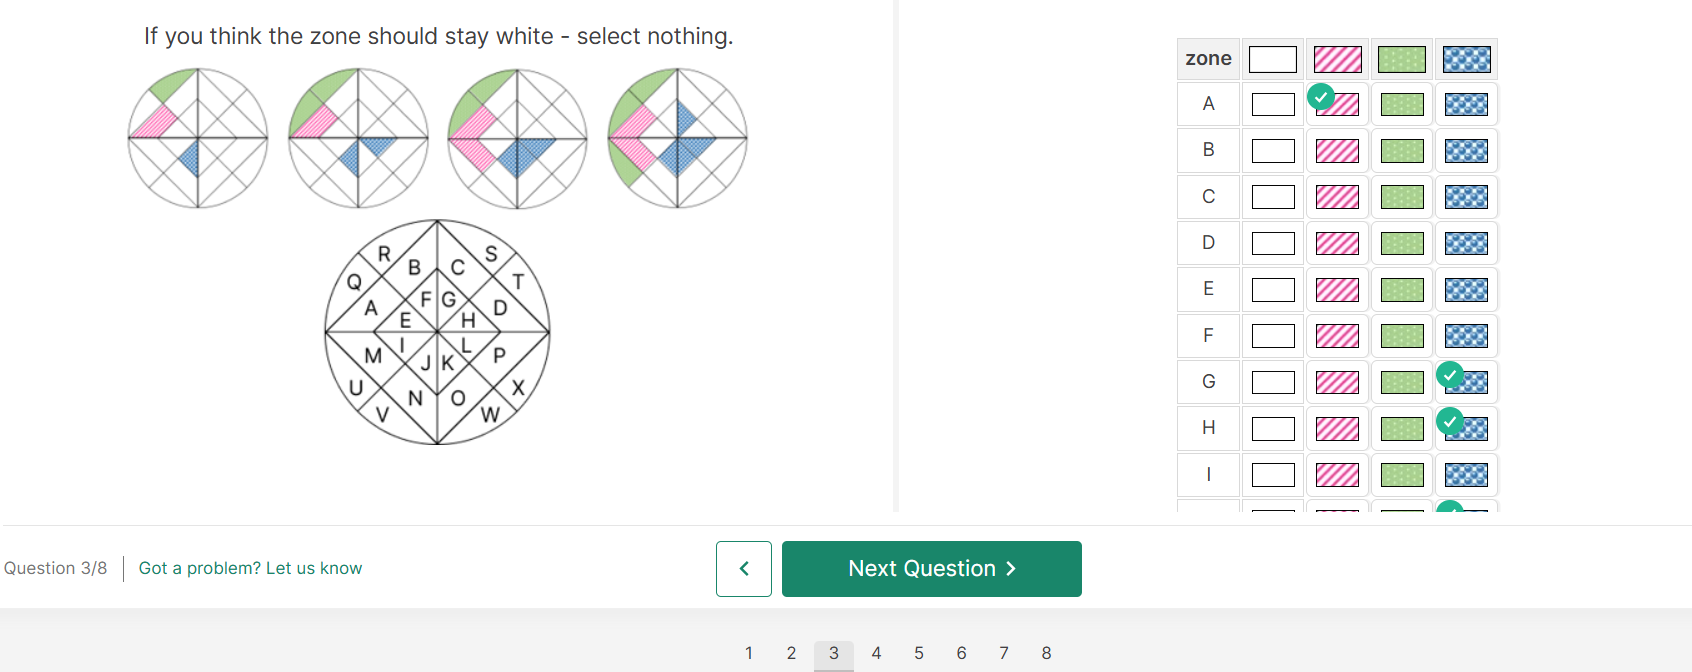Pick blue dotted swatch for zone D

[1466, 243]
